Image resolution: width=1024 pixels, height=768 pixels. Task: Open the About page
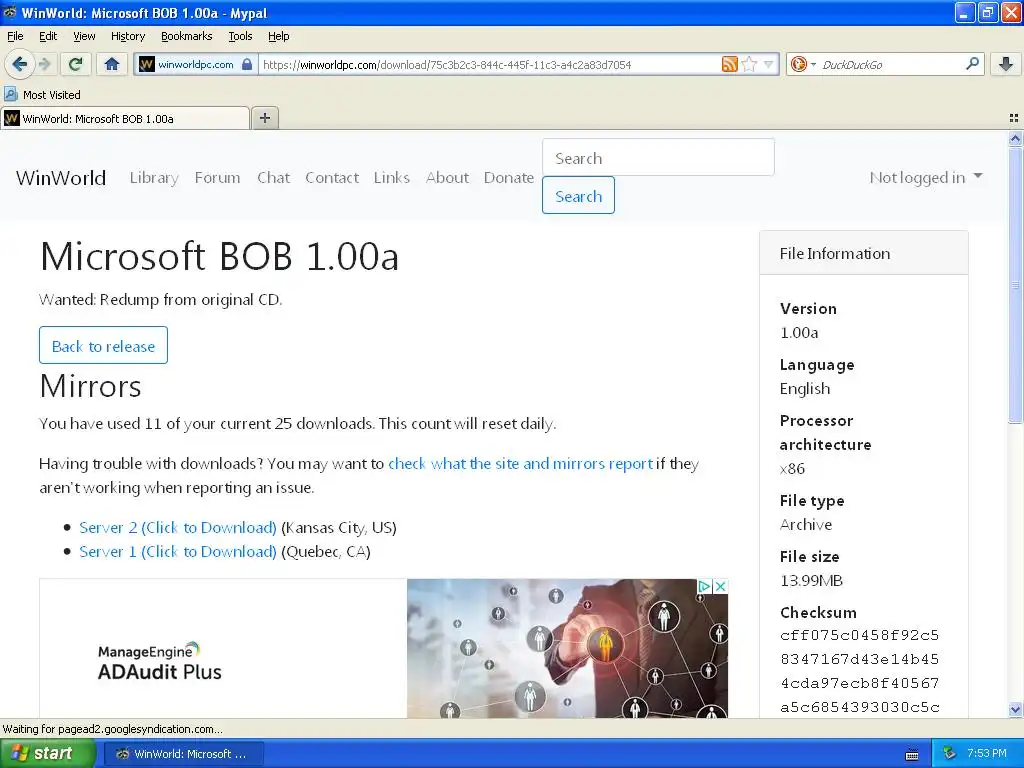click(x=447, y=178)
